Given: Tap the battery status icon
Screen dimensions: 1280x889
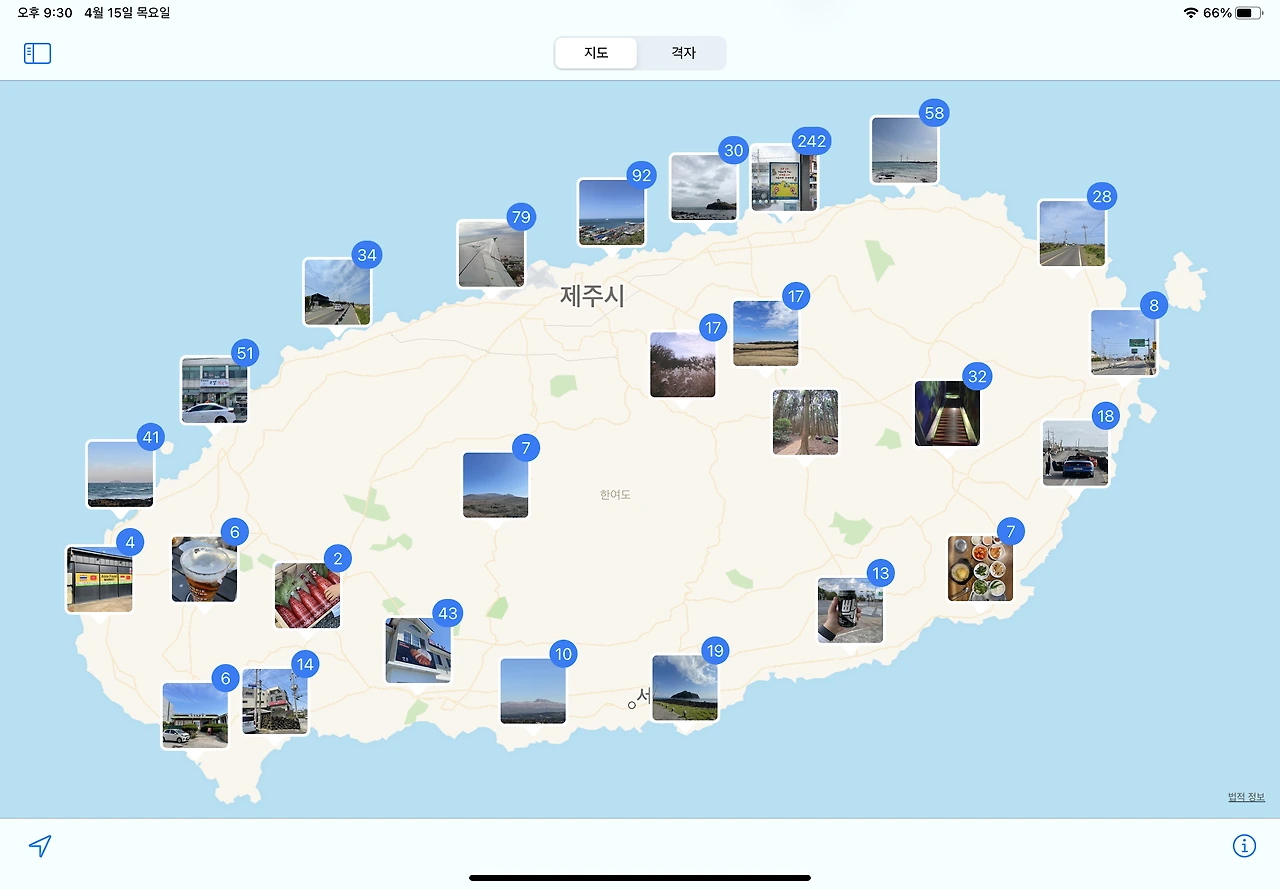Looking at the screenshot, I should [1249, 13].
